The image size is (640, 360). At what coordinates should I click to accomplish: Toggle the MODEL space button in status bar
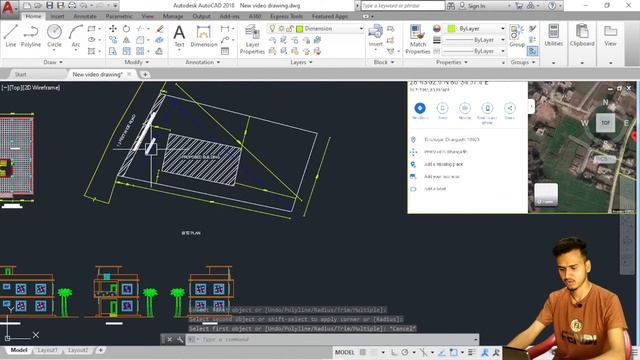[344, 352]
